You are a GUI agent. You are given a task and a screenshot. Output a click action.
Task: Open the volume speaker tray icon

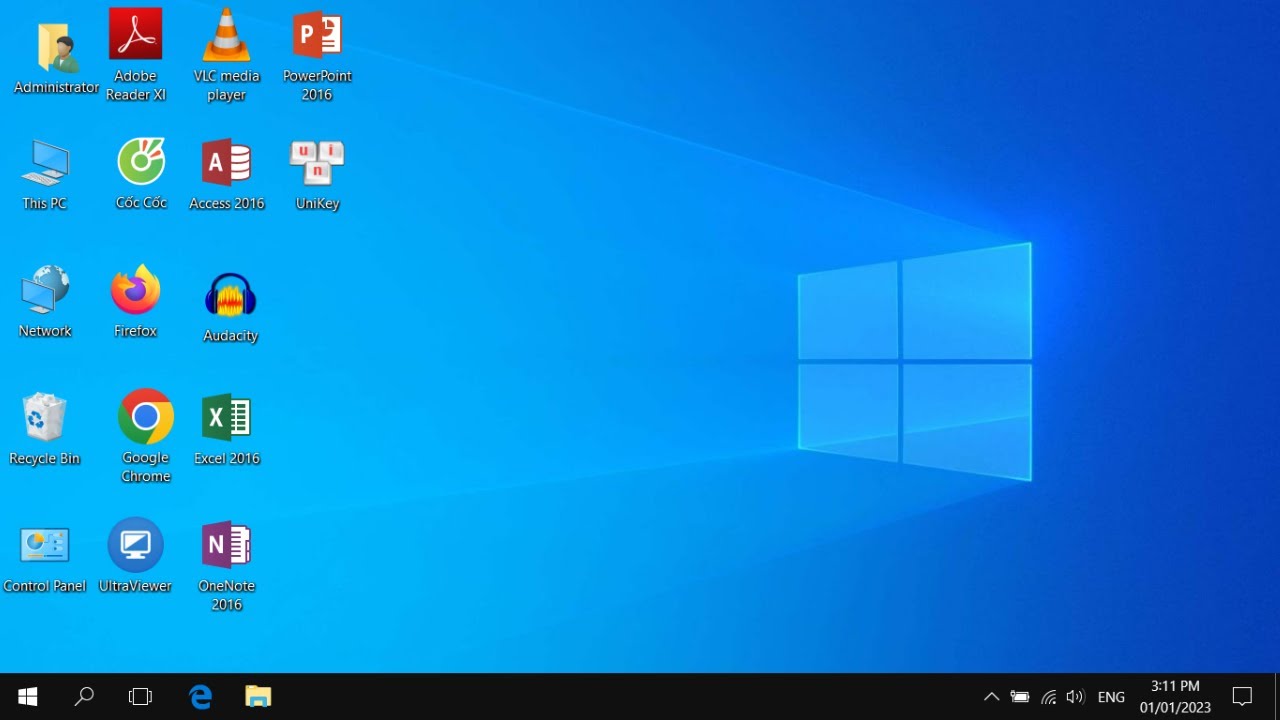1075,697
